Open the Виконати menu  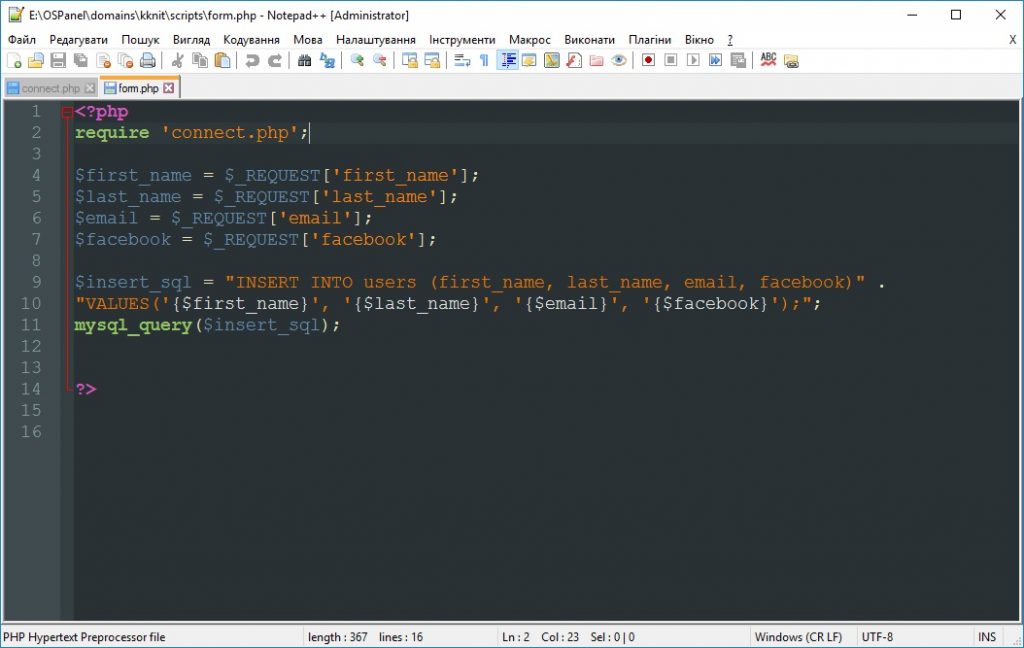point(590,40)
